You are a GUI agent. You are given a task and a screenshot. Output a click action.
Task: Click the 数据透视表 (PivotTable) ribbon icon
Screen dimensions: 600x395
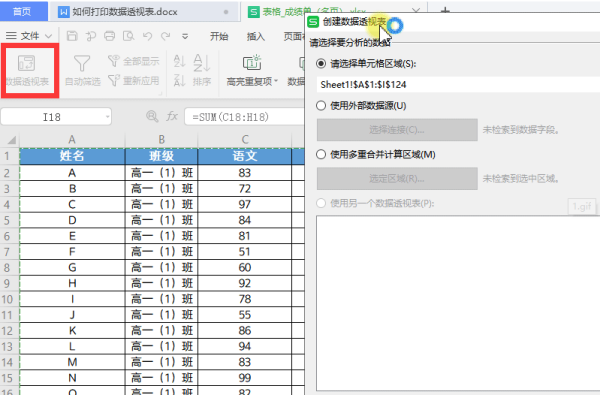pyautogui.click(x=26, y=63)
